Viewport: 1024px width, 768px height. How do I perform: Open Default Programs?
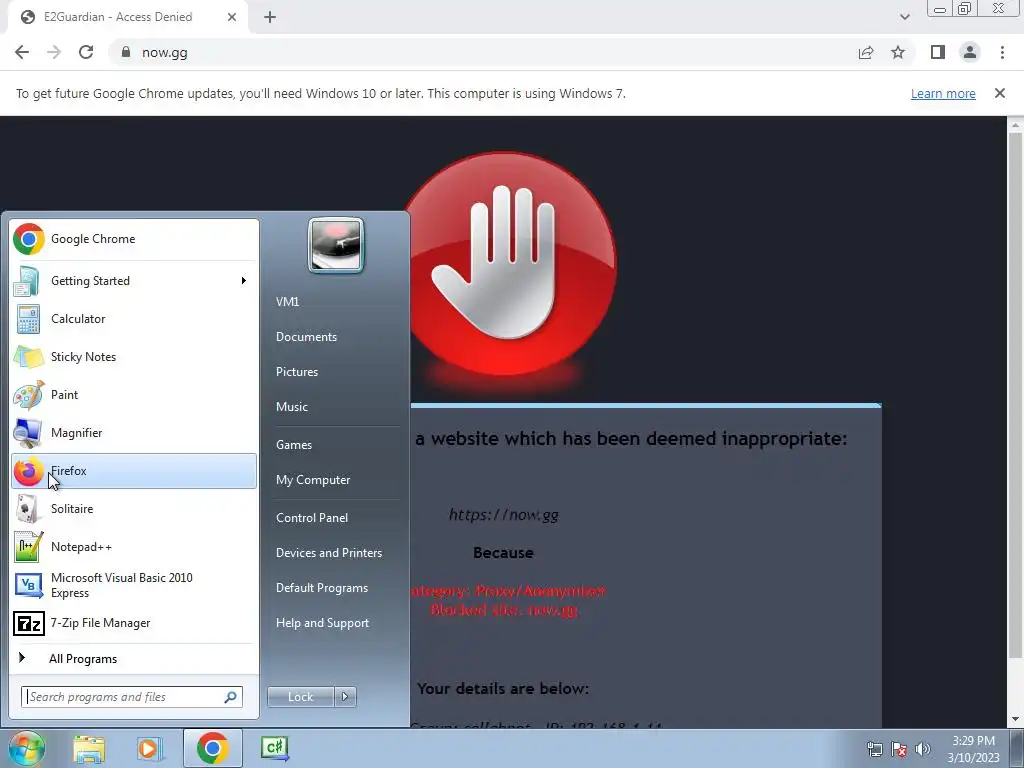click(x=322, y=588)
